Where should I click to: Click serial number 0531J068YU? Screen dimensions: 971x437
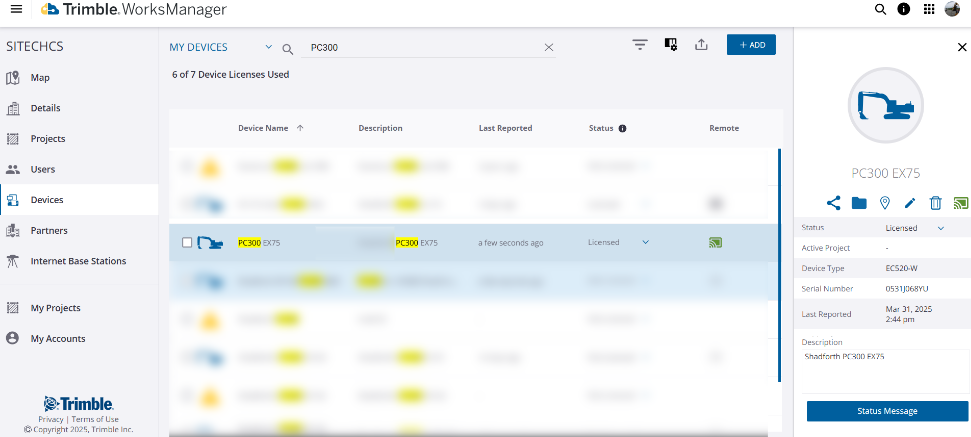click(907, 289)
